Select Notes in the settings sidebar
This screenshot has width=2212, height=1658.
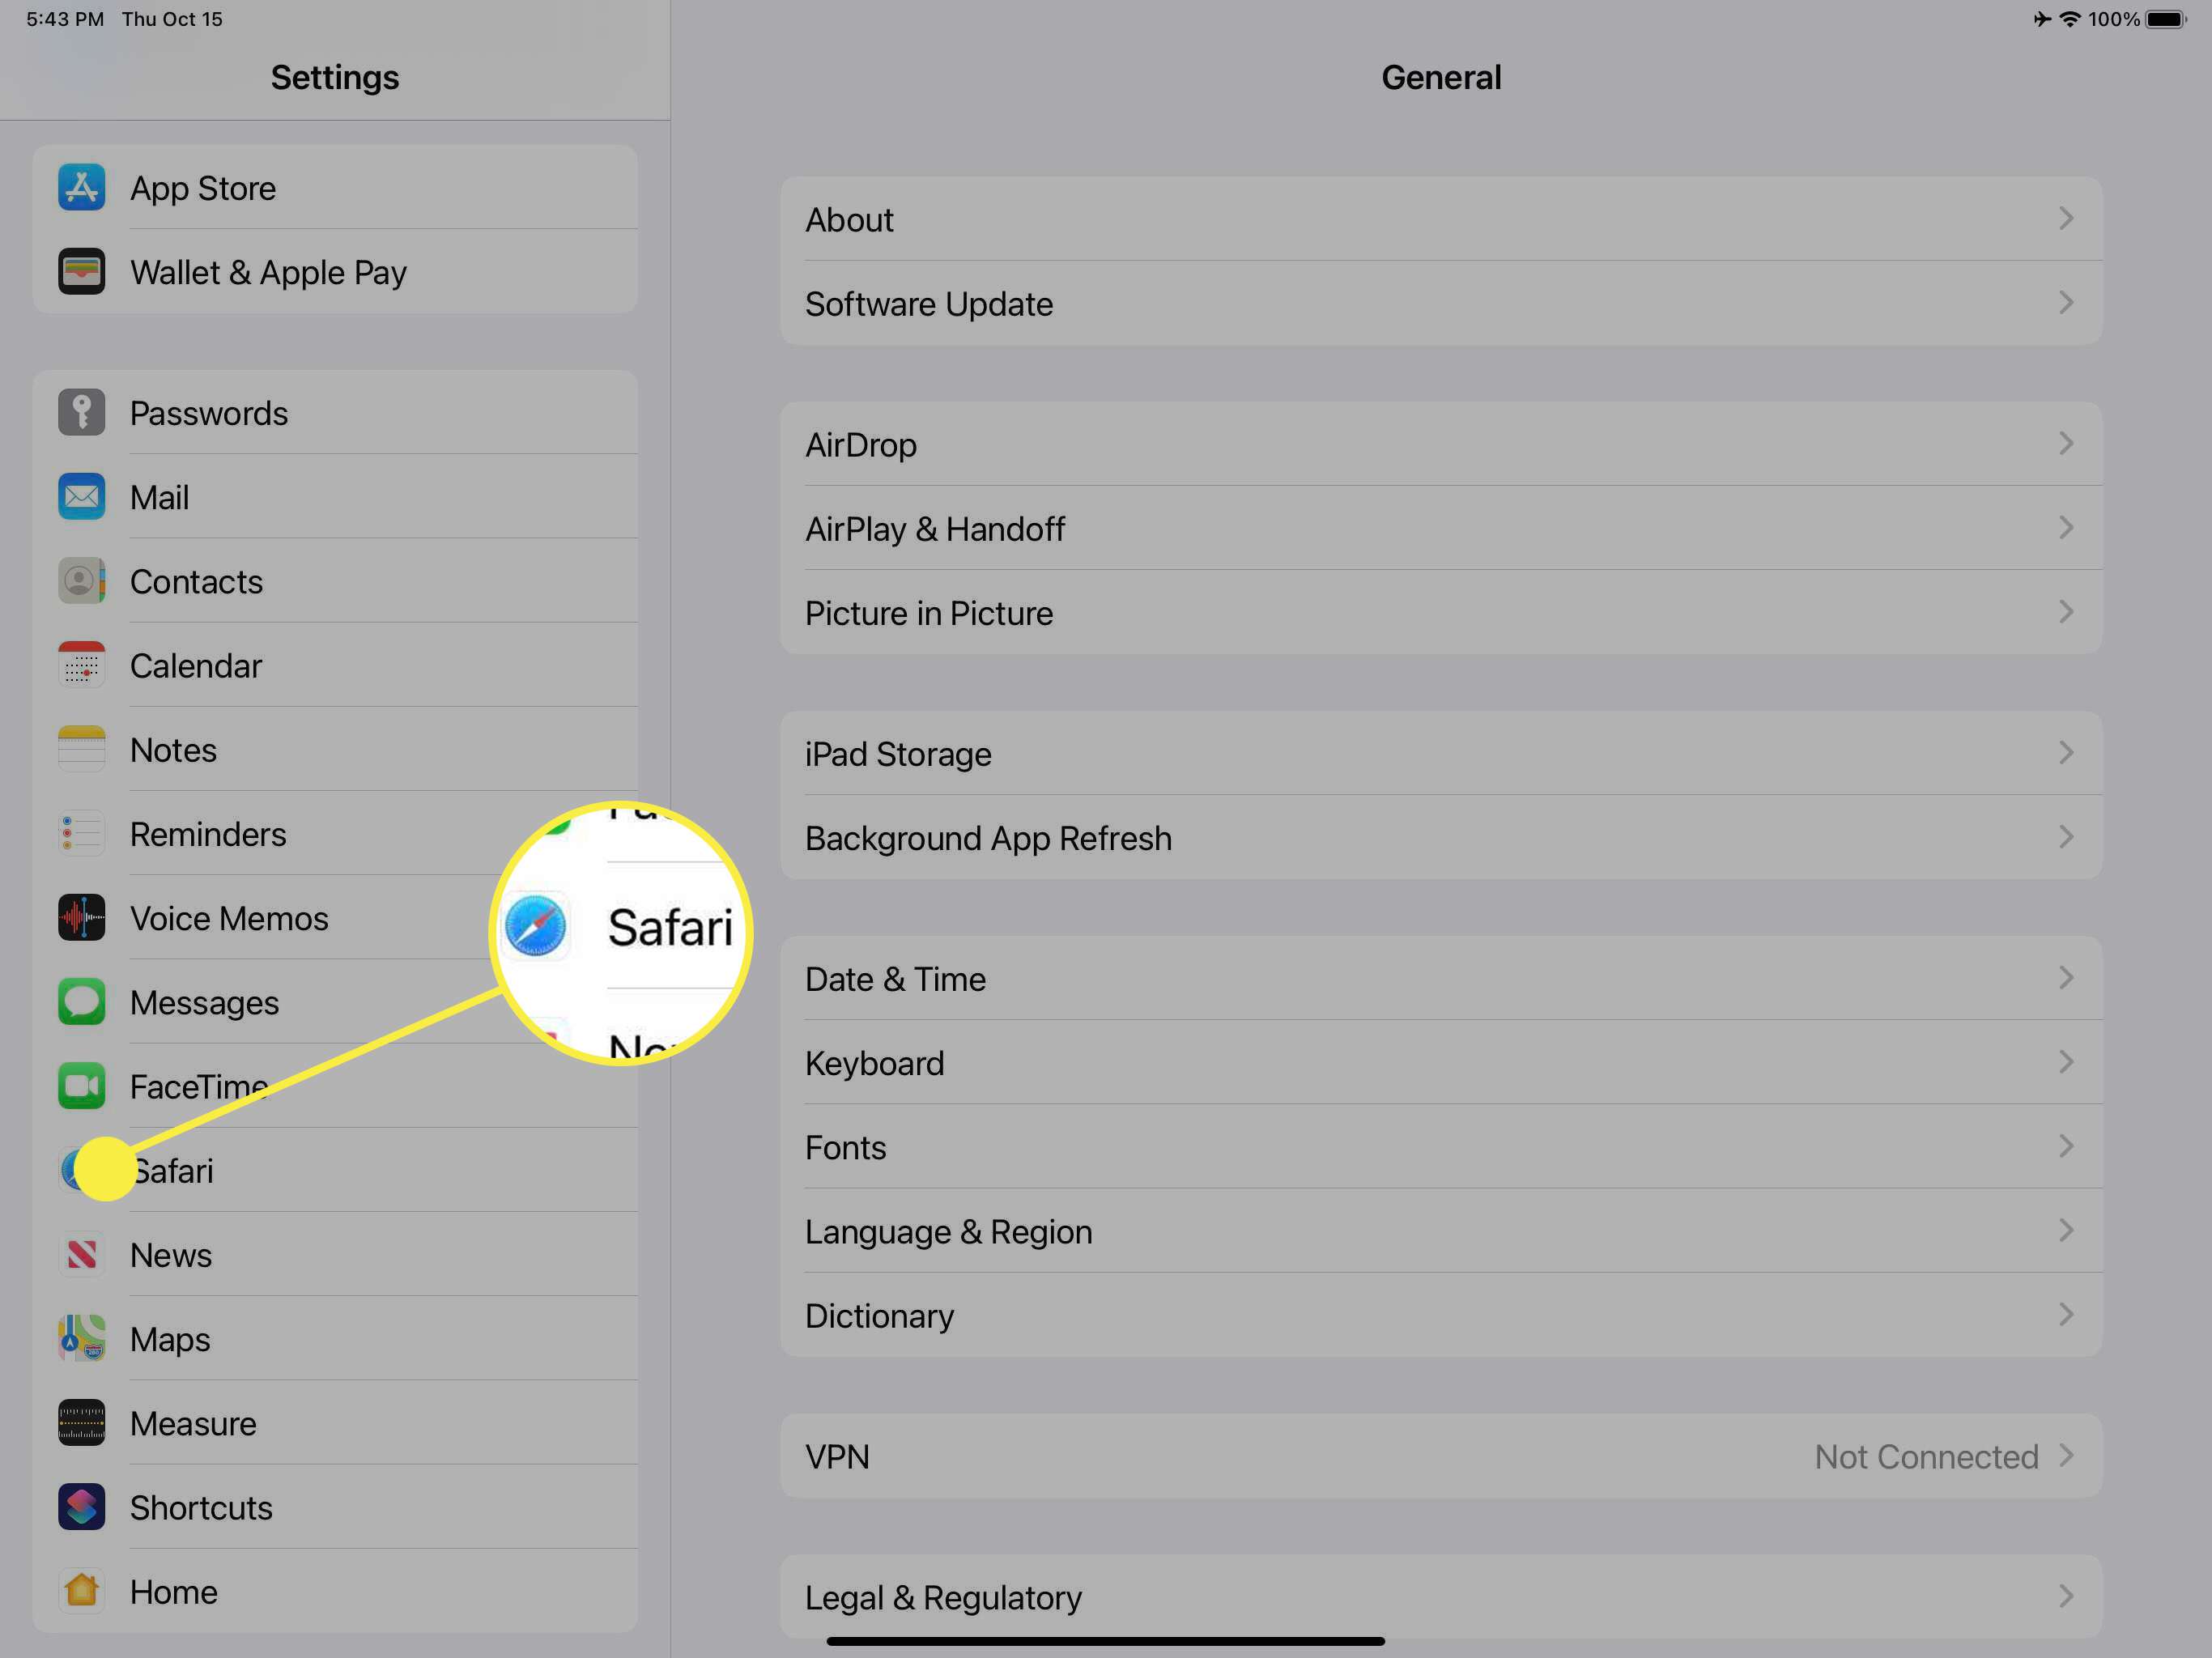[x=335, y=749]
